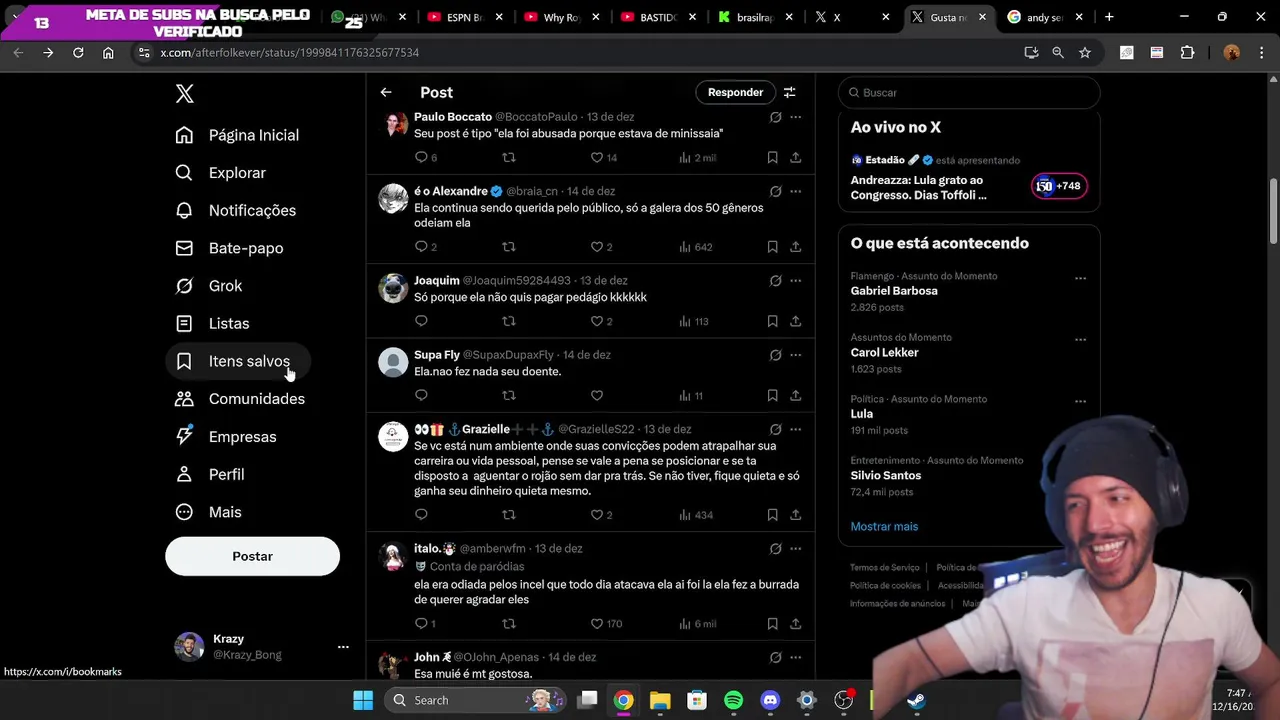Image resolution: width=1280 pixels, height=720 pixels.
Task: Open new Chrome tab
Action: (x=1109, y=17)
